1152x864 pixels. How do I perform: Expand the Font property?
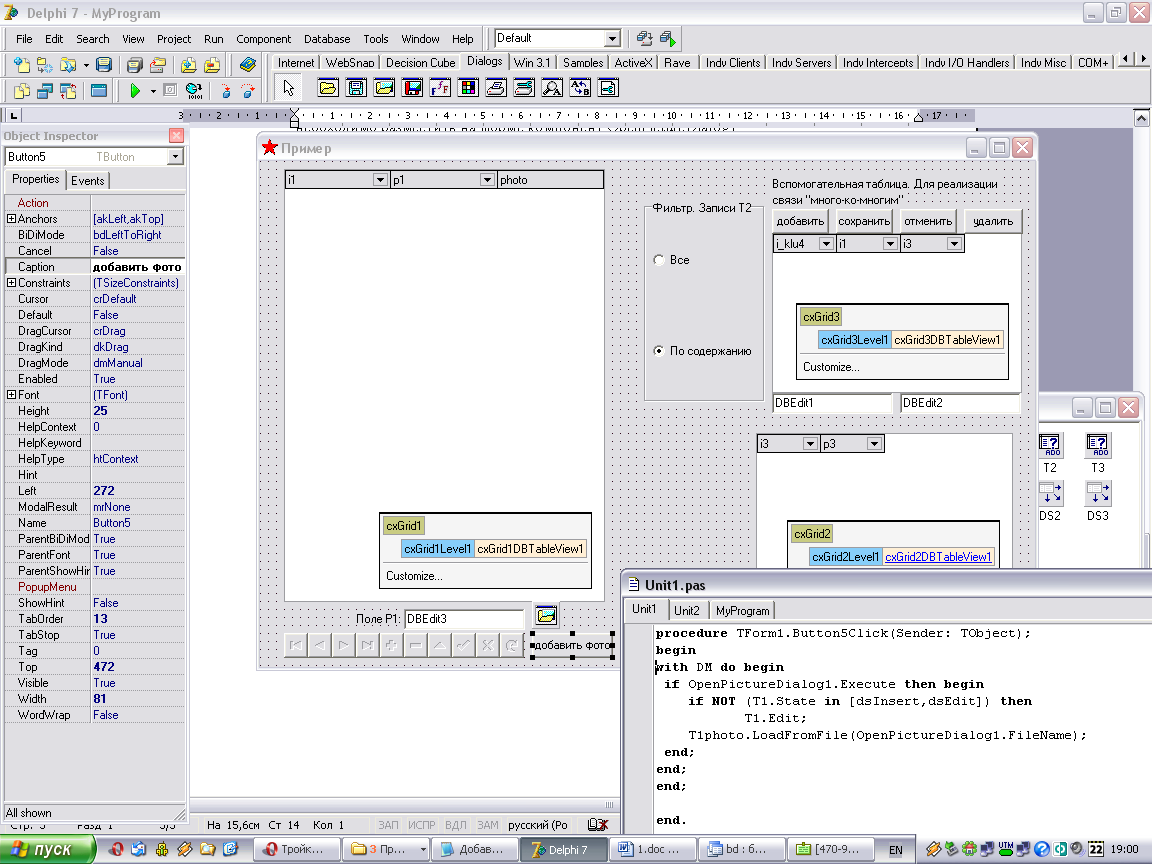click(11, 395)
